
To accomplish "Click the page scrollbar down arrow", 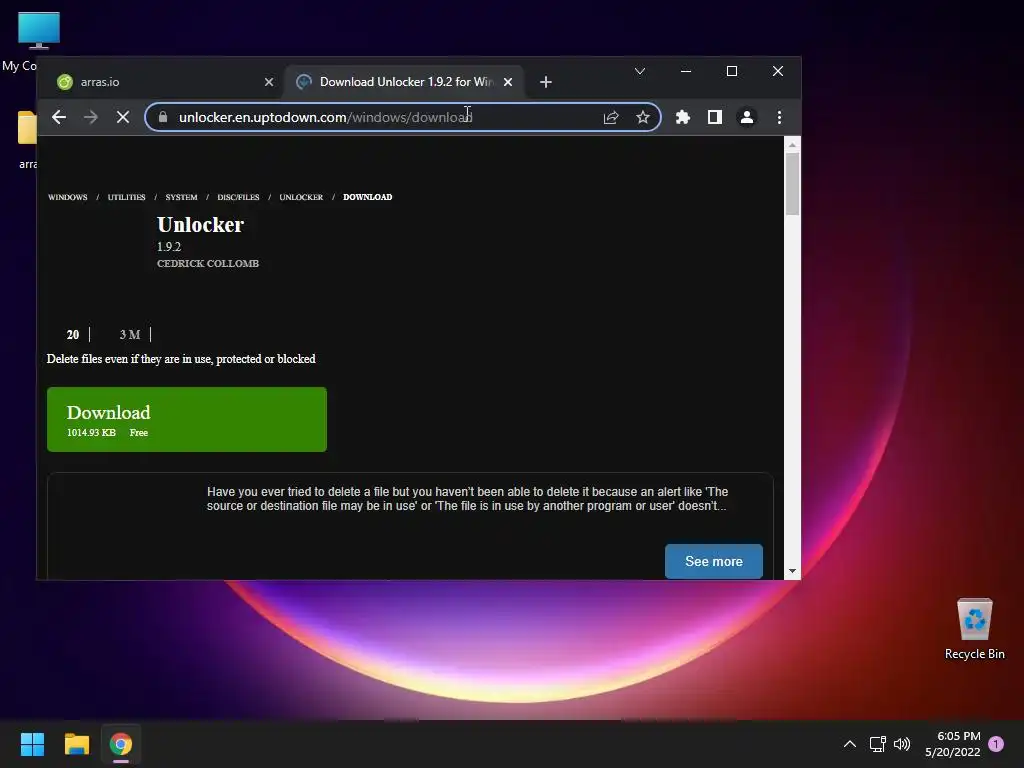I will [792, 571].
